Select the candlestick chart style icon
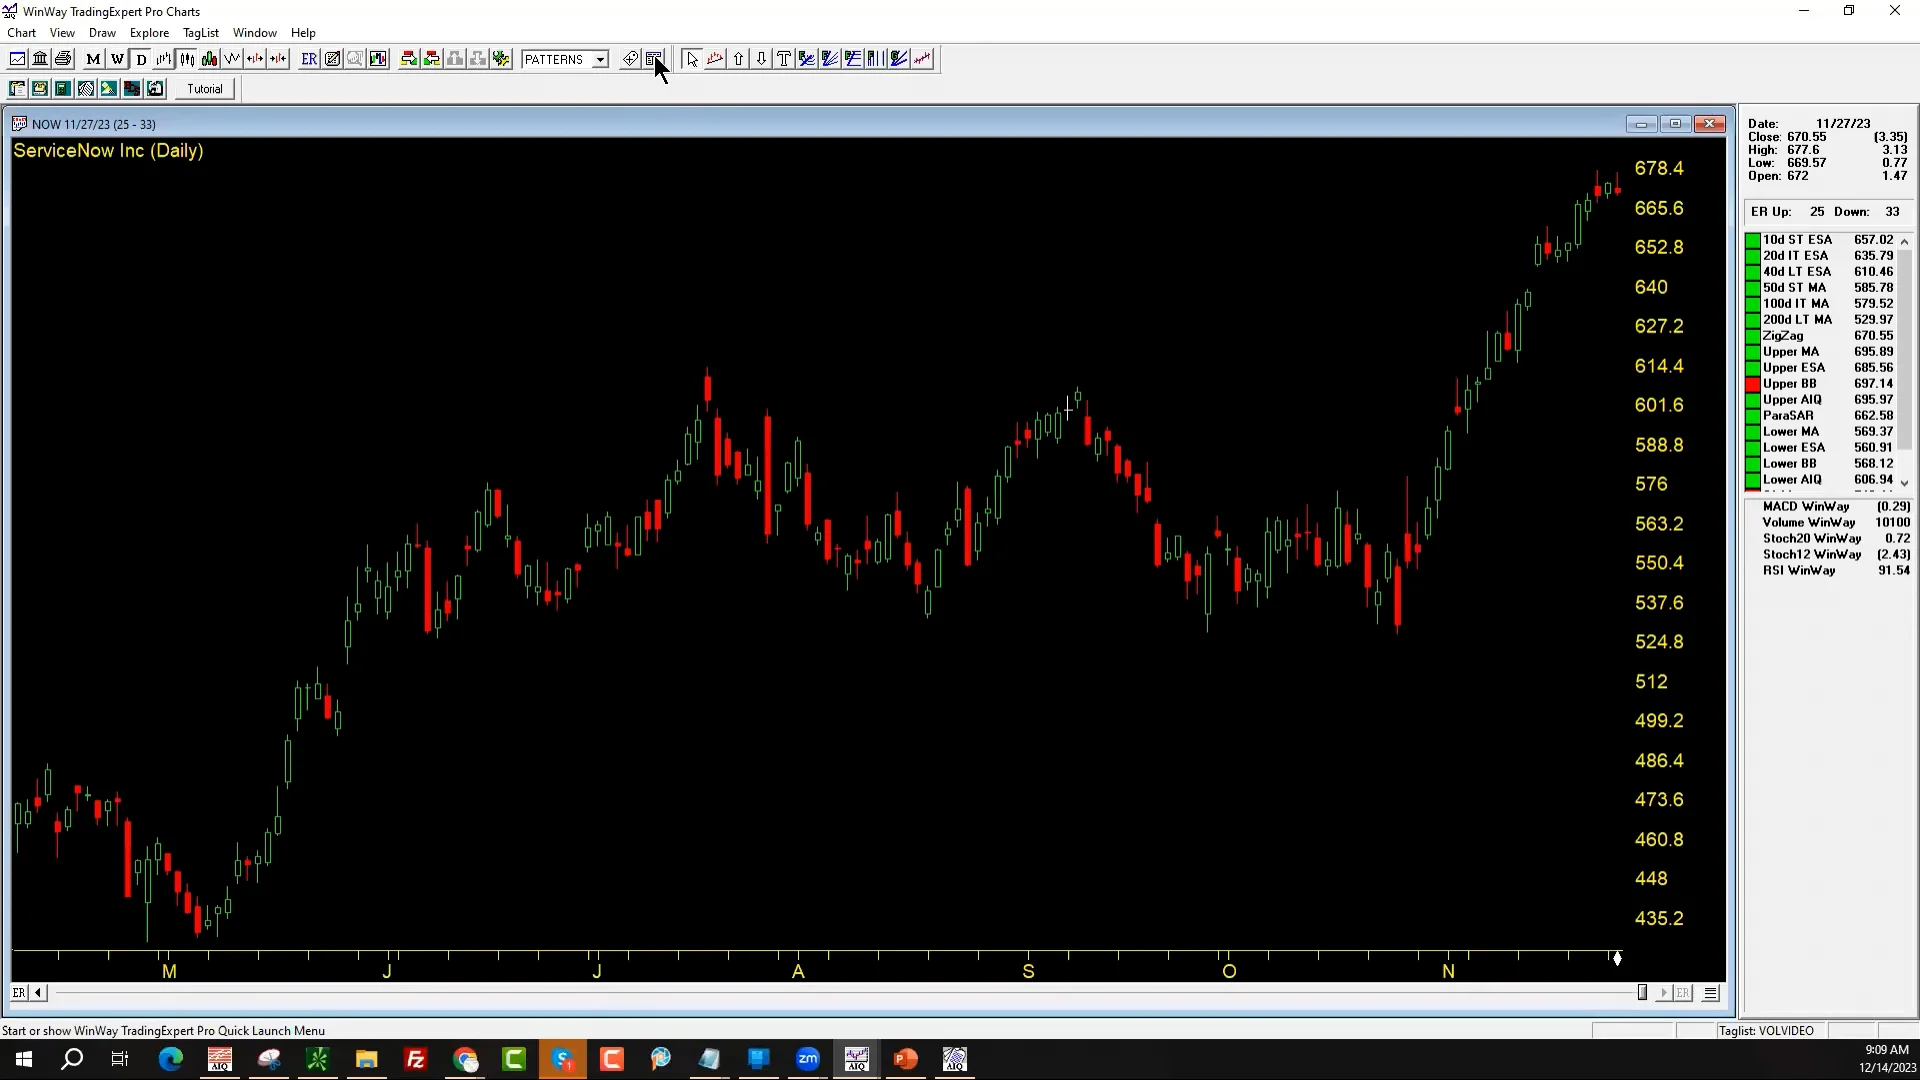This screenshot has height=1080, width=1920. coord(186,59)
